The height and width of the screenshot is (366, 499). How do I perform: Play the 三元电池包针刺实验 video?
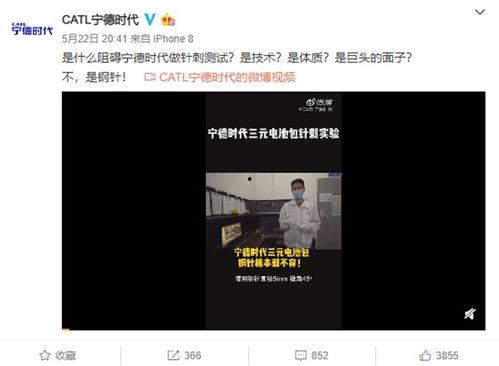point(273,211)
